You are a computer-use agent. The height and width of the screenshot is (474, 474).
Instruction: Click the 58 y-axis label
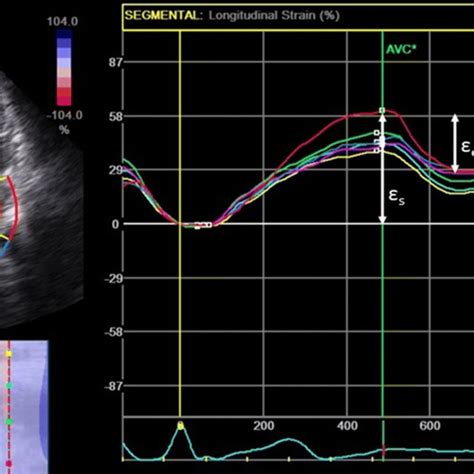115,117
